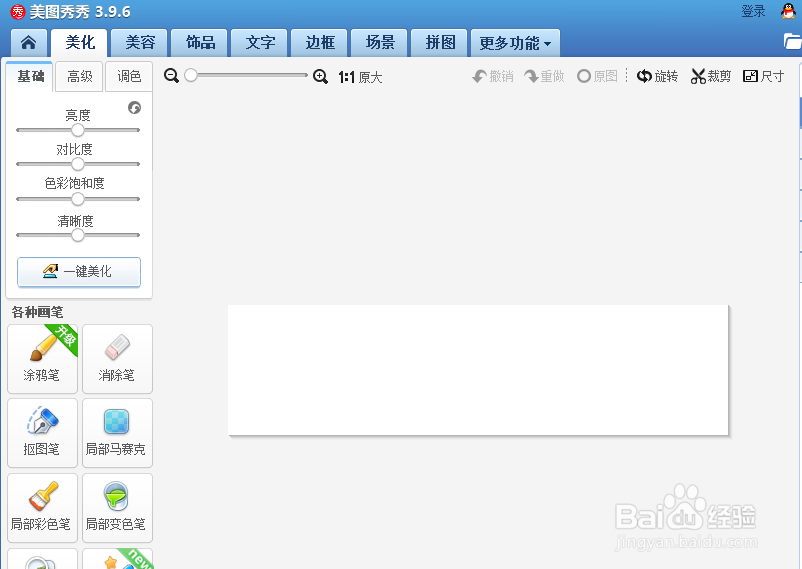Reset adjustments with the circular arrow icon
Image resolution: width=802 pixels, height=569 pixels.
click(135, 107)
